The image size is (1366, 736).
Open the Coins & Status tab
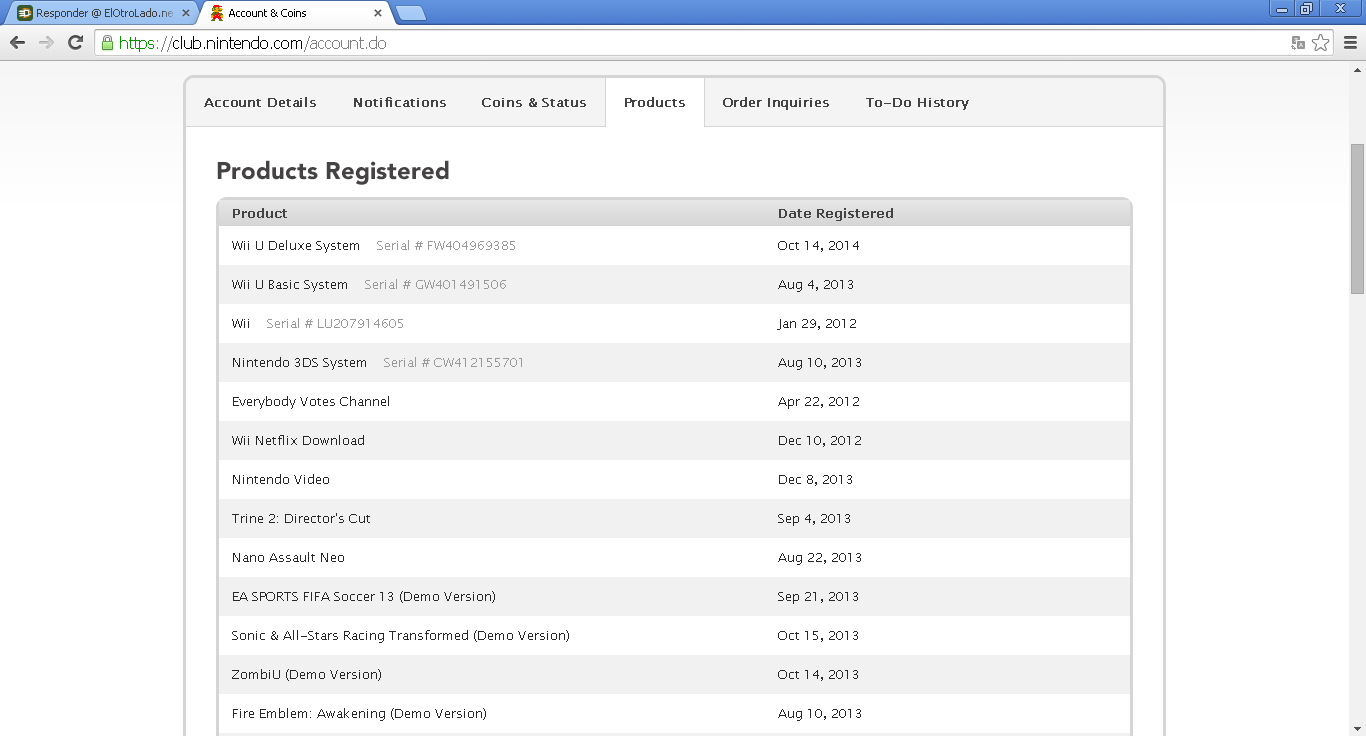[x=534, y=102]
